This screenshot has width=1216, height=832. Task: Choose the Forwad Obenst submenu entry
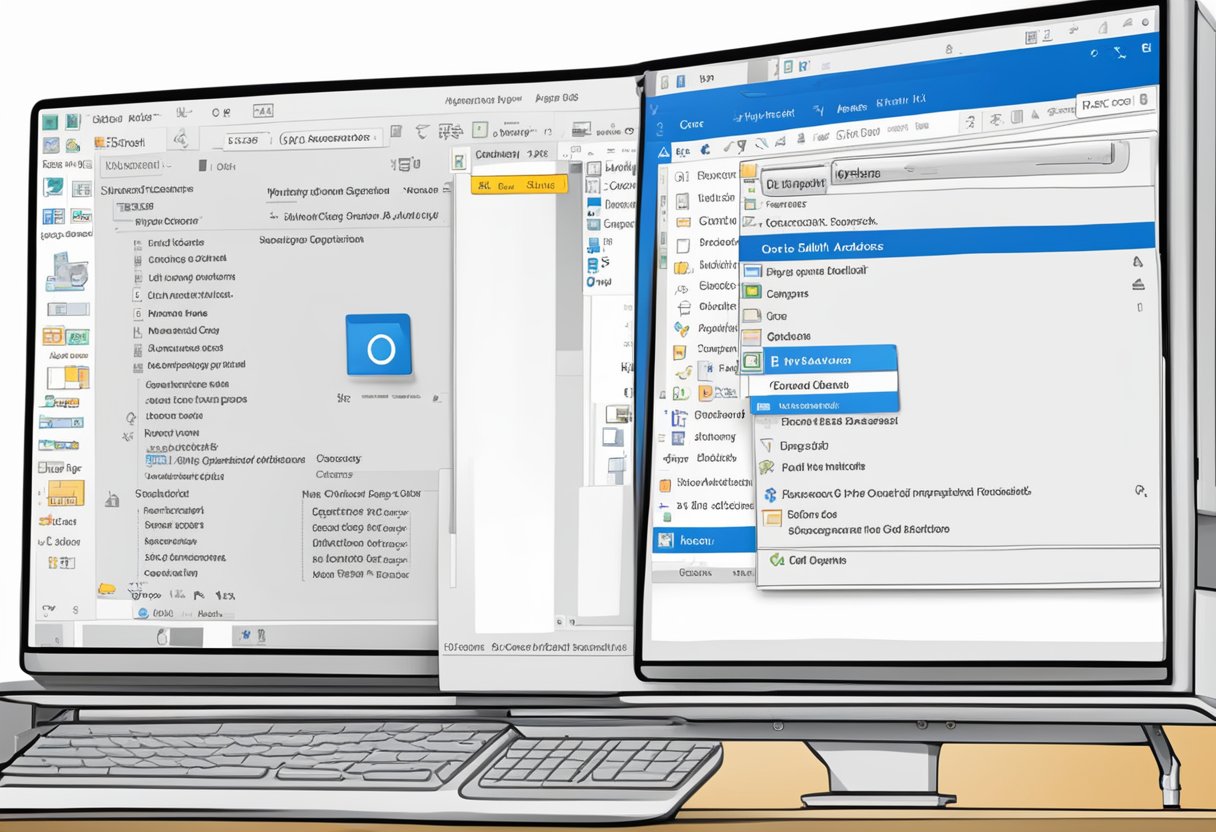[x=820, y=384]
